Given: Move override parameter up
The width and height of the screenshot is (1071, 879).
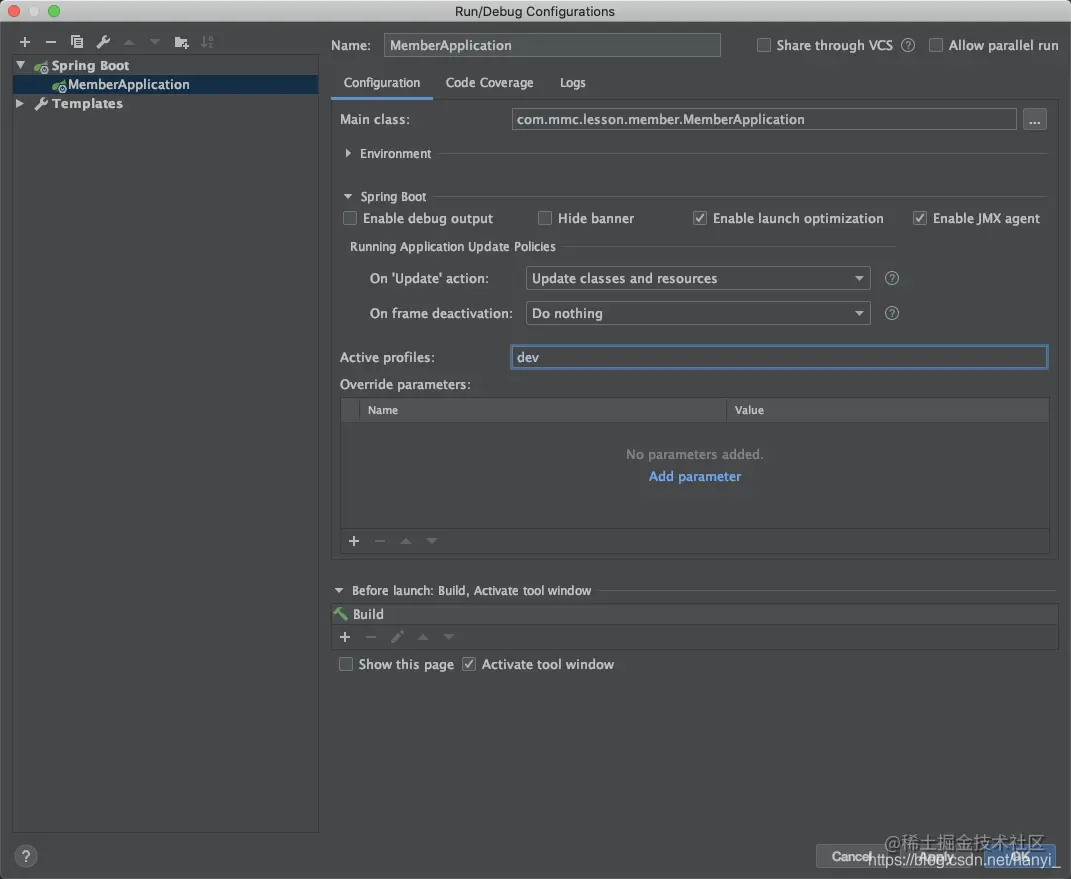Looking at the screenshot, I should (406, 541).
